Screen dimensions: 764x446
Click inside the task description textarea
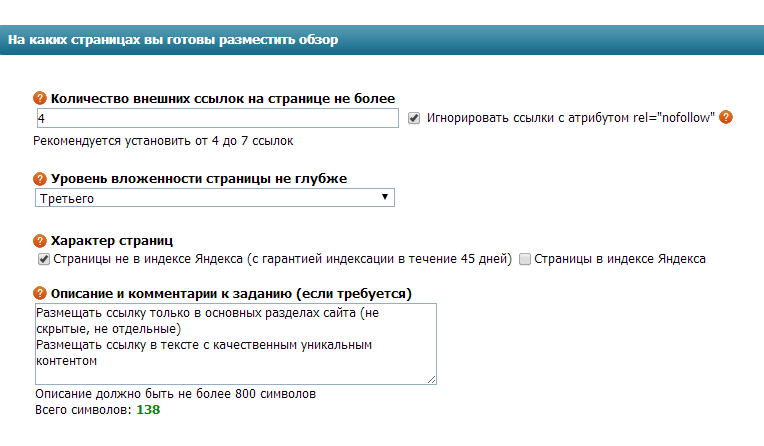pyautogui.click(x=235, y=344)
